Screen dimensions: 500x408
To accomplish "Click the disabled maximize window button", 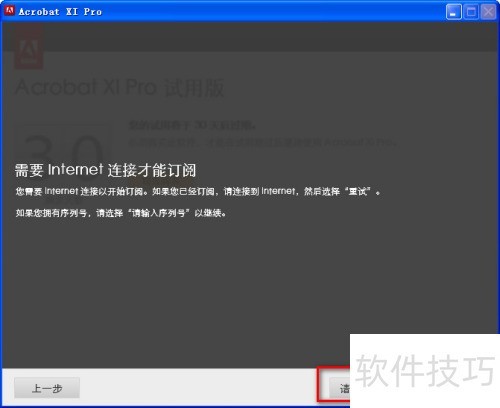I will click(x=471, y=12).
